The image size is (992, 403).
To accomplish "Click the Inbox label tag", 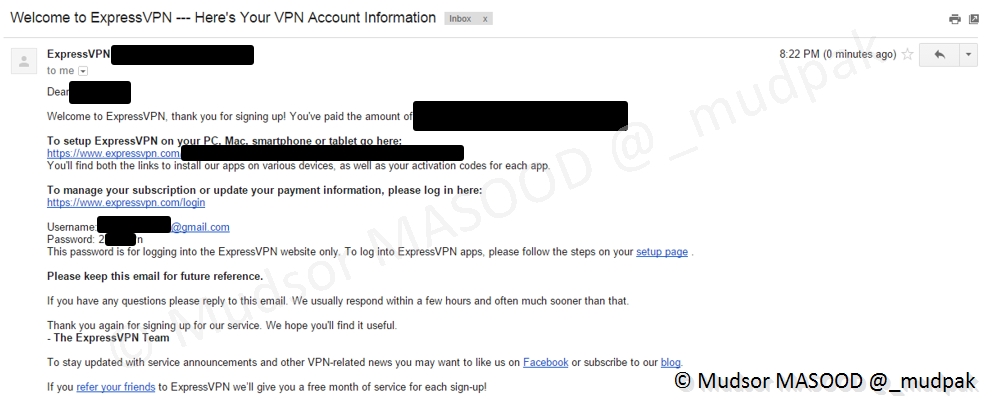I will (460, 19).
